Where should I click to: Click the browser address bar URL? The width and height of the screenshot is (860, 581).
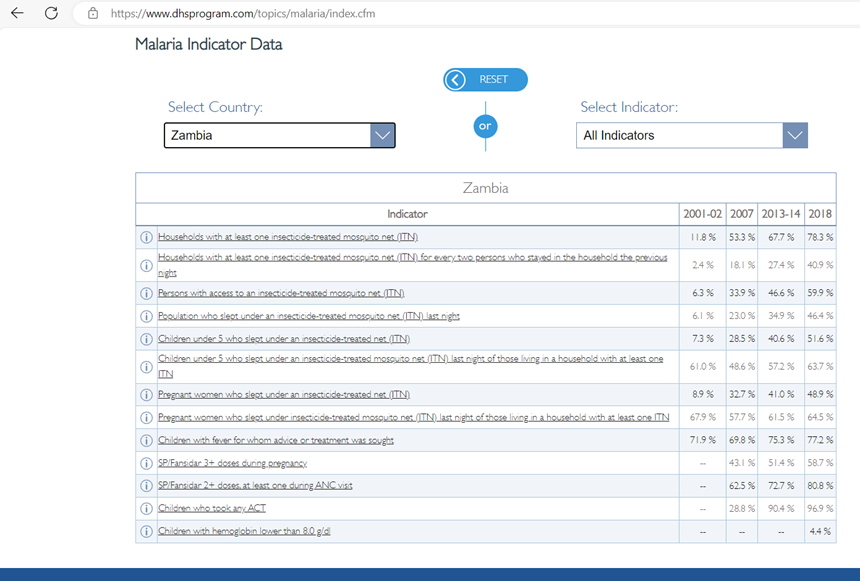[243, 14]
